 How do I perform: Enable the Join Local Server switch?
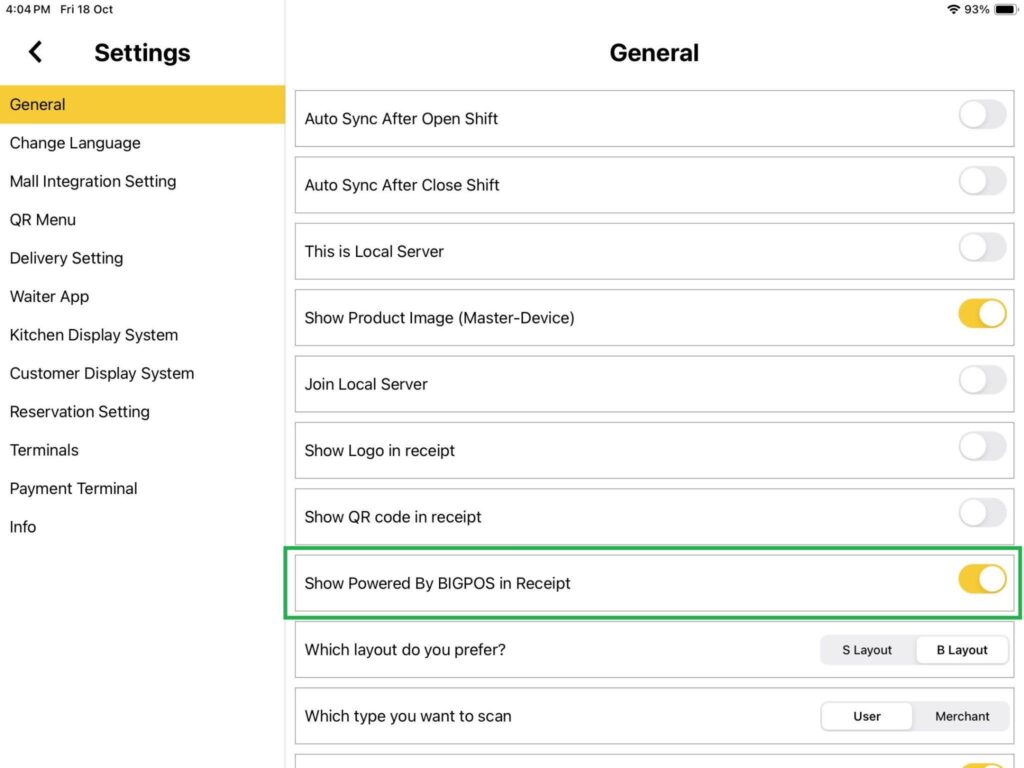click(982, 381)
